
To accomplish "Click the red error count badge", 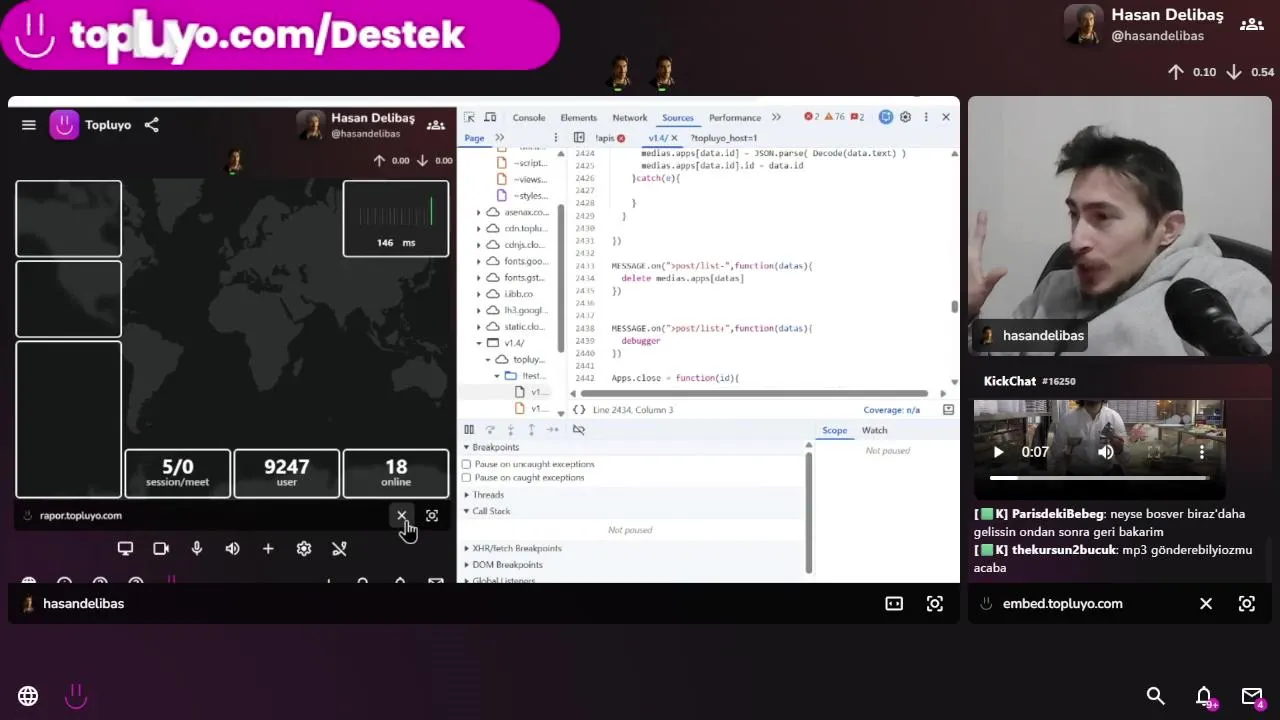I will [x=811, y=117].
